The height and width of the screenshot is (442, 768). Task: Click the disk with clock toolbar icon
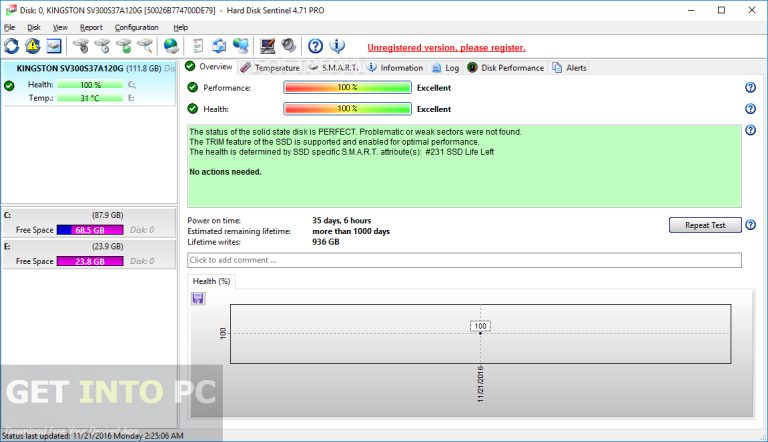point(102,46)
